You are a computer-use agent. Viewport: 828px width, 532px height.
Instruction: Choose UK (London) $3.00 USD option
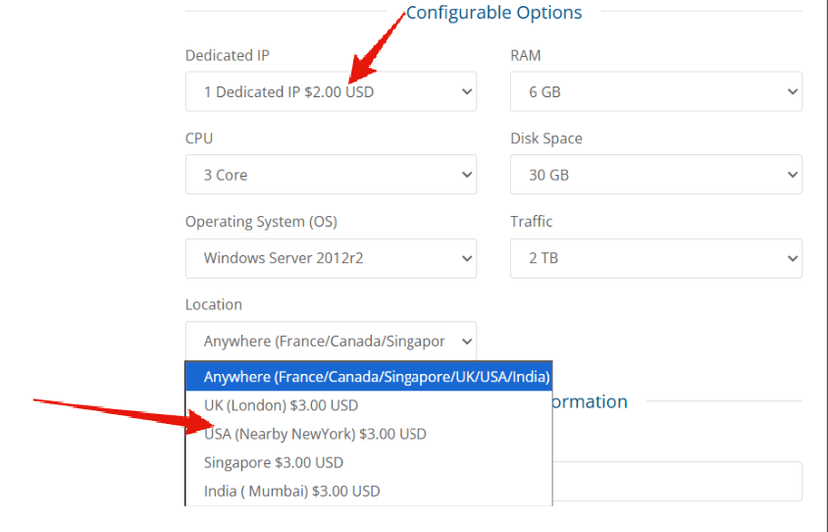coord(281,405)
